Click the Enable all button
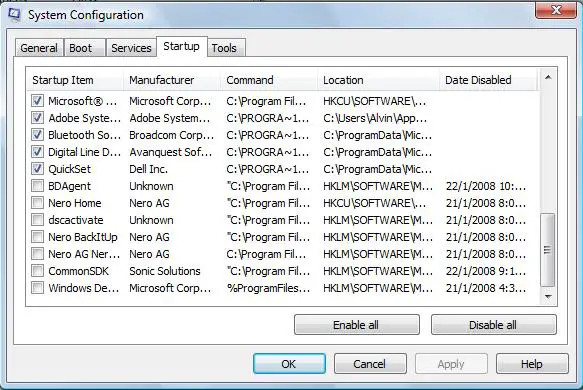 357,325
